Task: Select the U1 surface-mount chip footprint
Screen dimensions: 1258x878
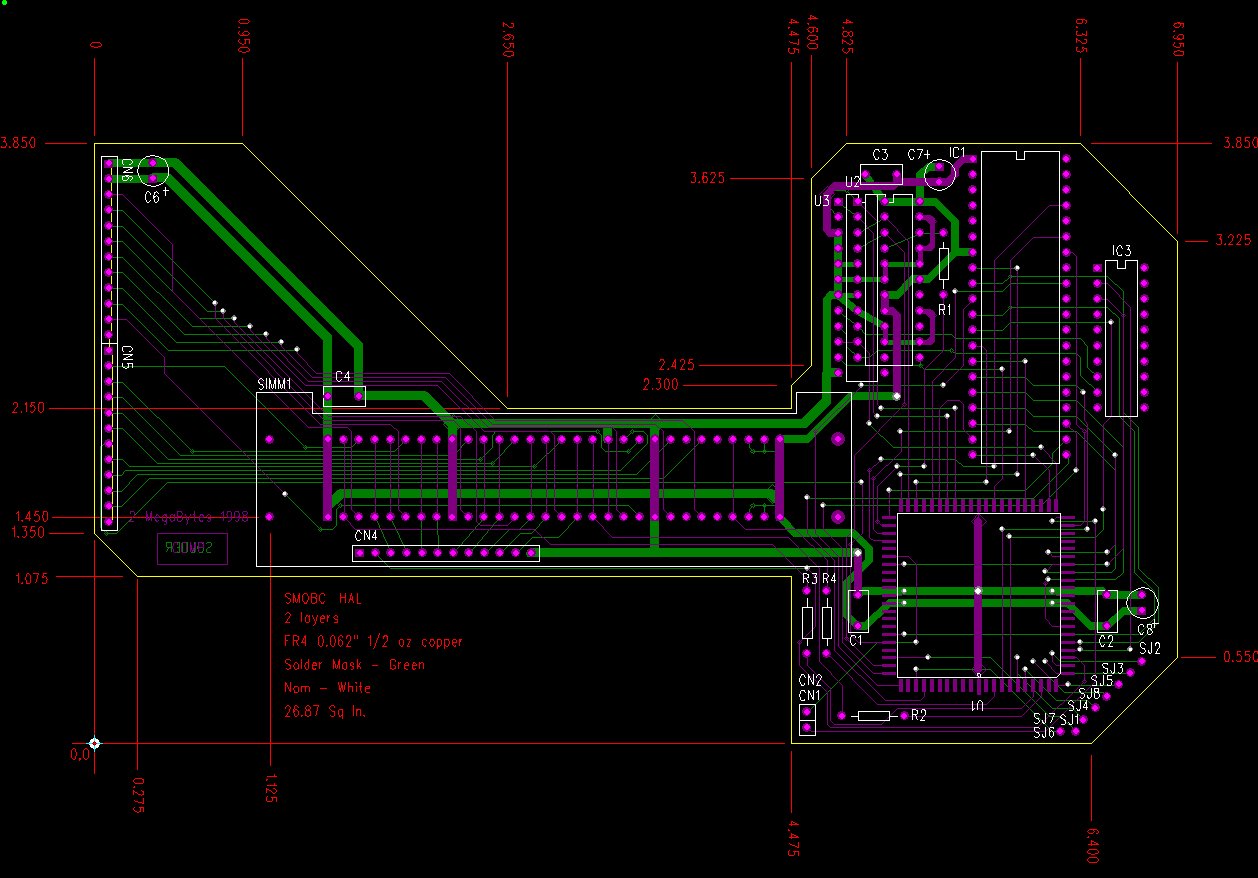Action: click(980, 595)
